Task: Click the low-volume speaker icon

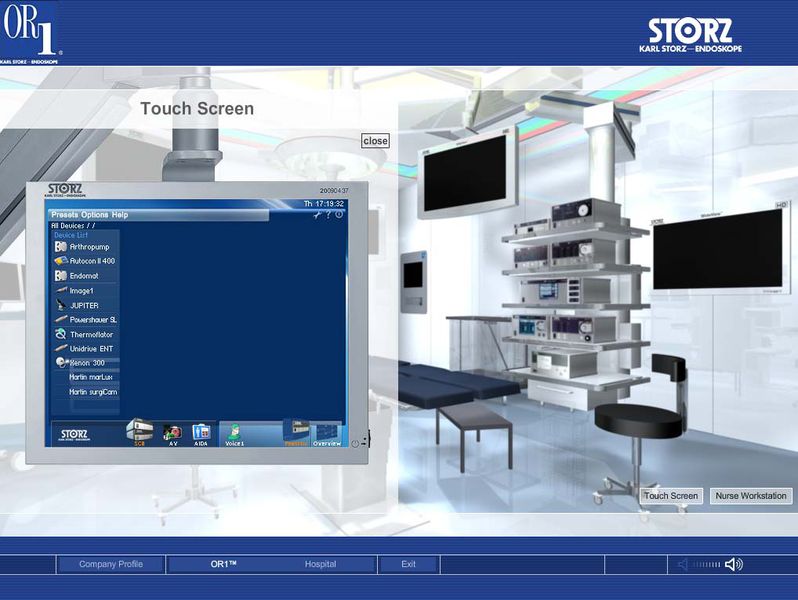Action: [x=682, y=564]
